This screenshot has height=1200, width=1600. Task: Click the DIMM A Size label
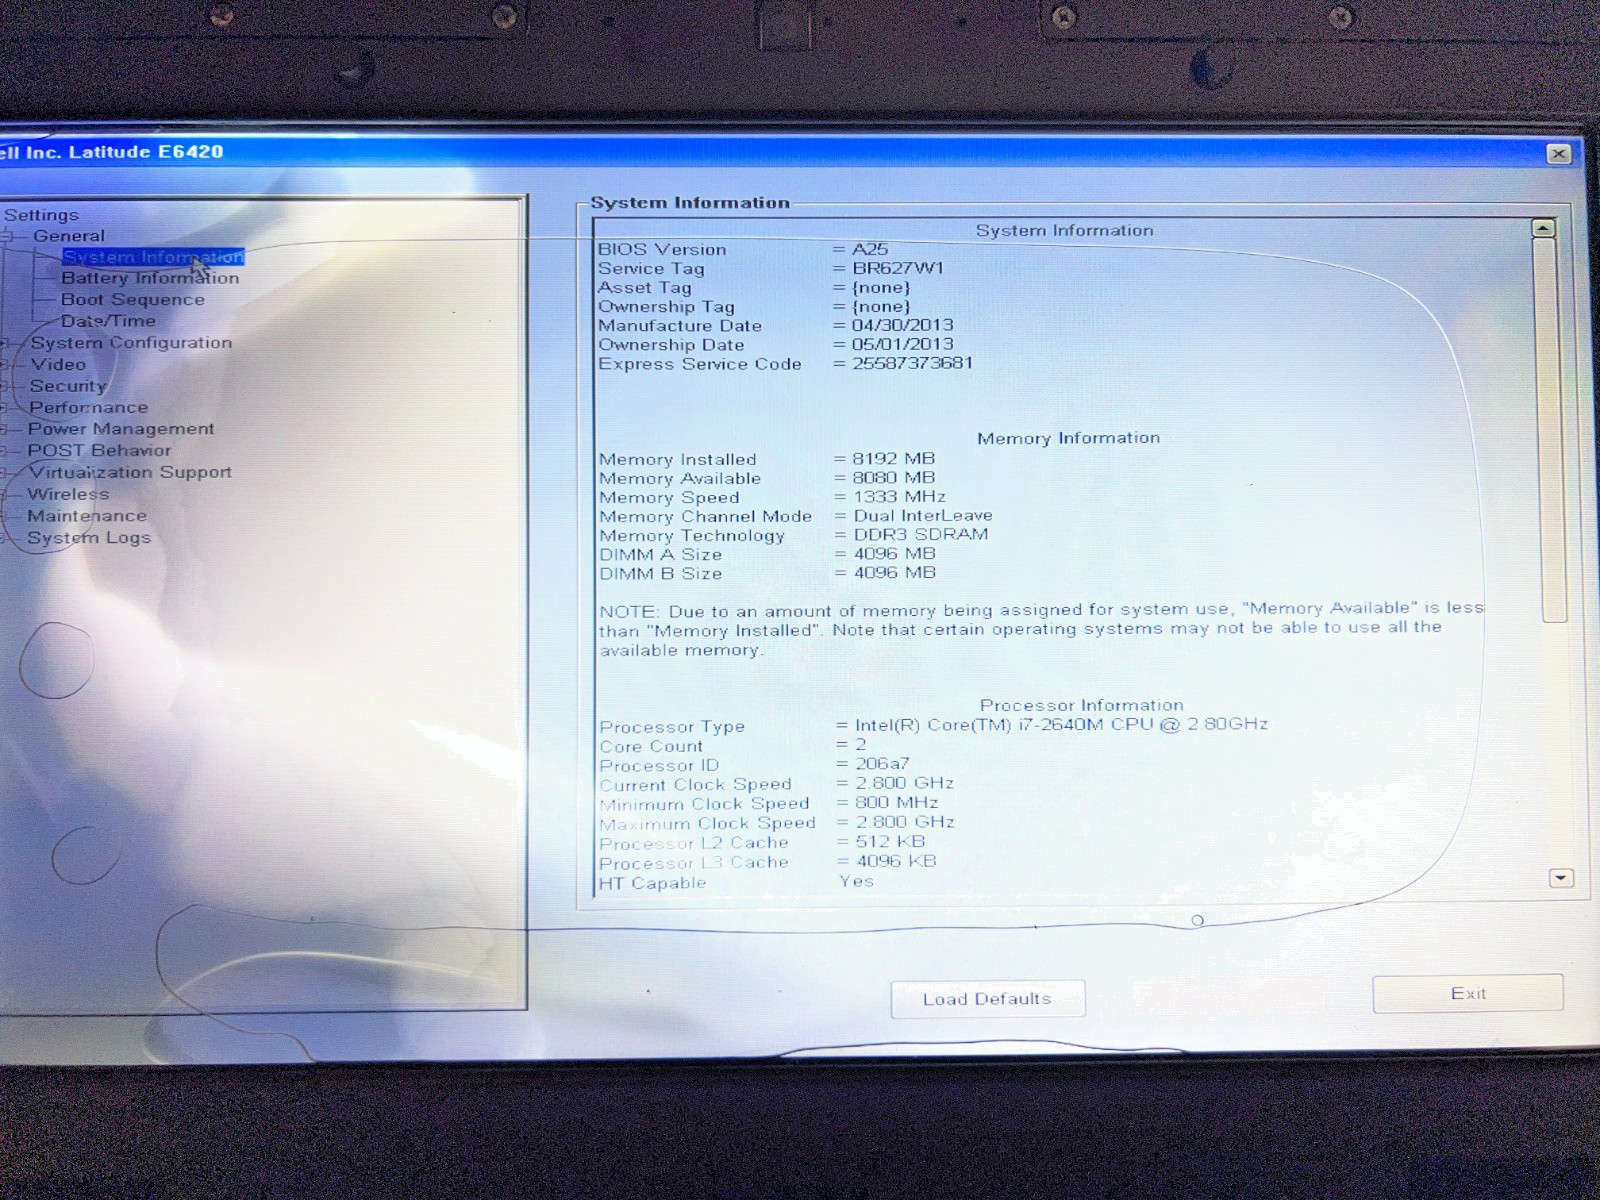pyautogui.click(x=661, y=555)
